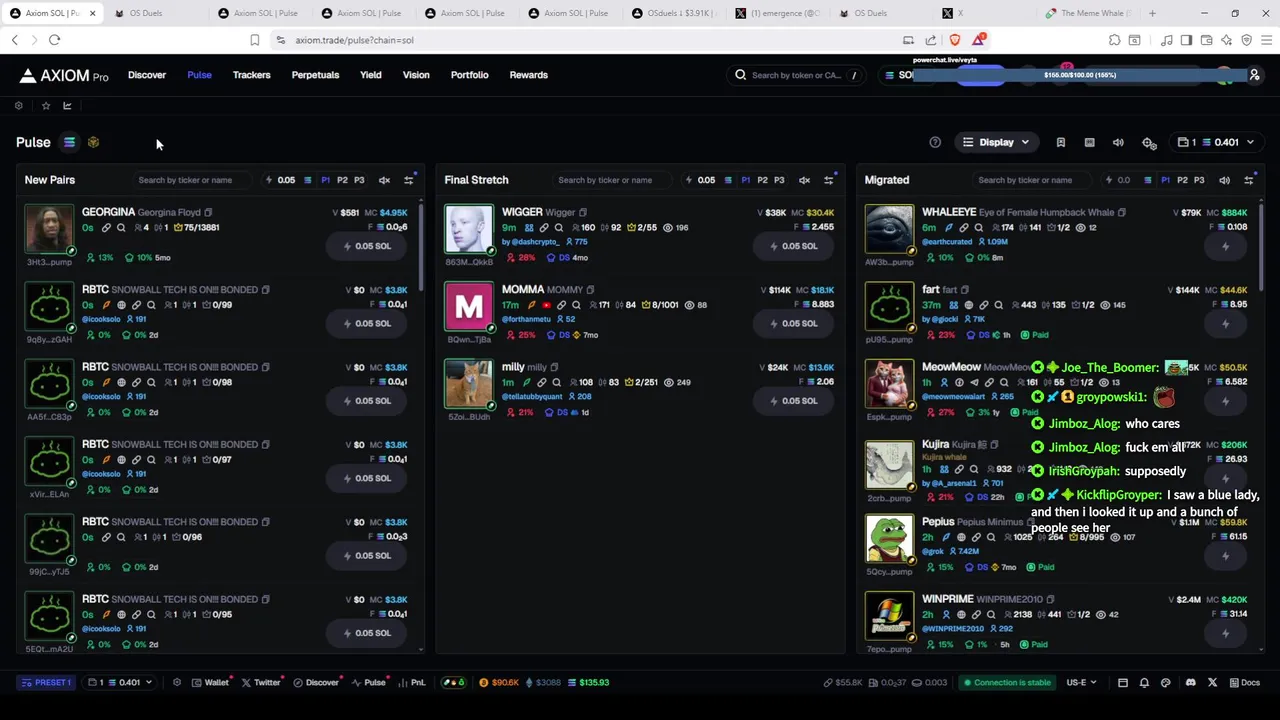This screenshot has width=1280, height=720.
Task: Toggle mute sound in Final Stretch column
Action: coord(804,180)
